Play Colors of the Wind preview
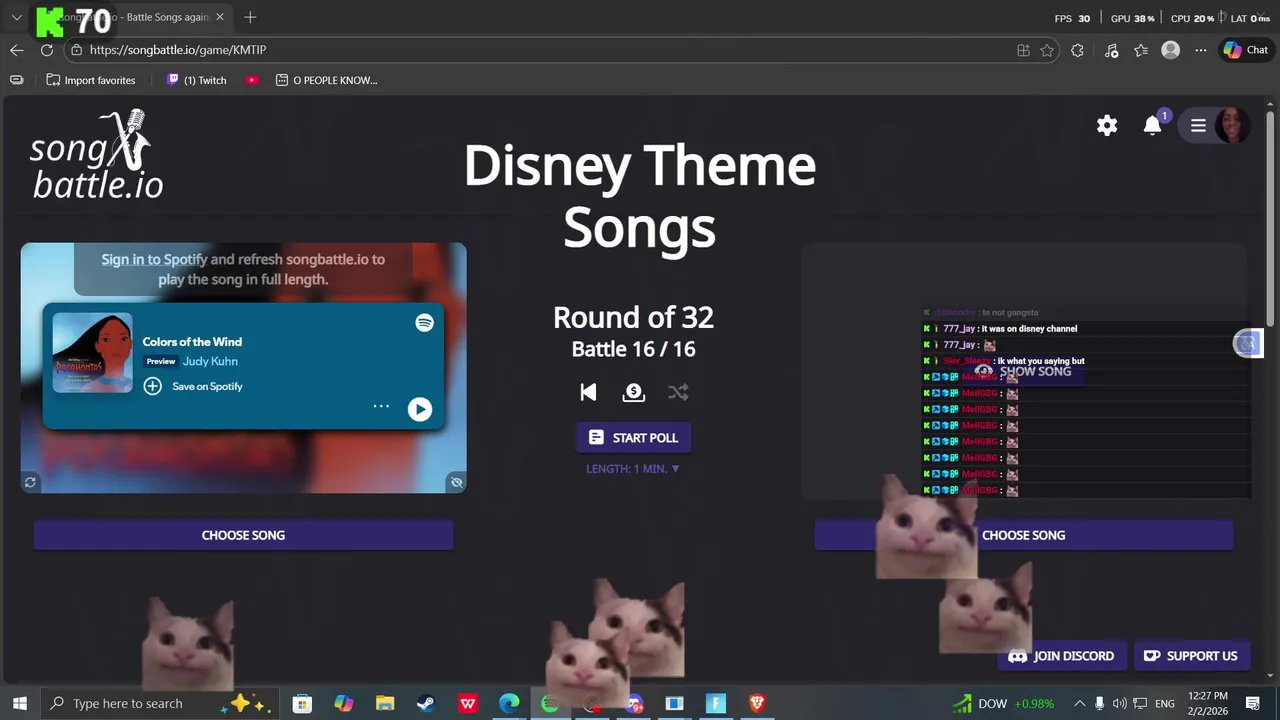Viewport: 1280px width, 720px height. click(x=419, y=409)
